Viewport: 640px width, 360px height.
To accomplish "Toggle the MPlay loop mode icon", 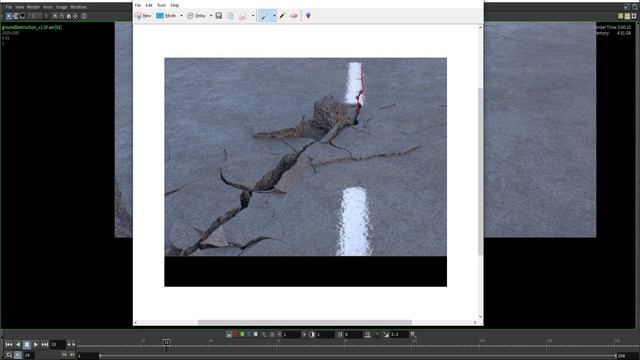I will [x=9, y=355].
